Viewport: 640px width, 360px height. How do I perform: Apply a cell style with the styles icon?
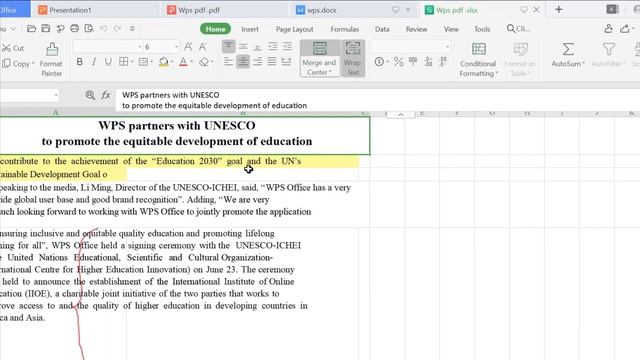[143, 62]
